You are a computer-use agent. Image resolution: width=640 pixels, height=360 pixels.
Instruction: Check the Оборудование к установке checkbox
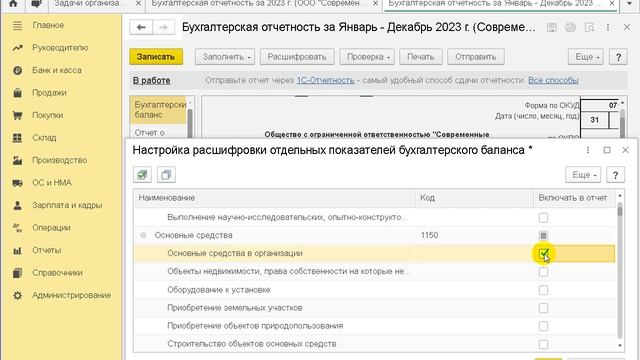[543, 290]
